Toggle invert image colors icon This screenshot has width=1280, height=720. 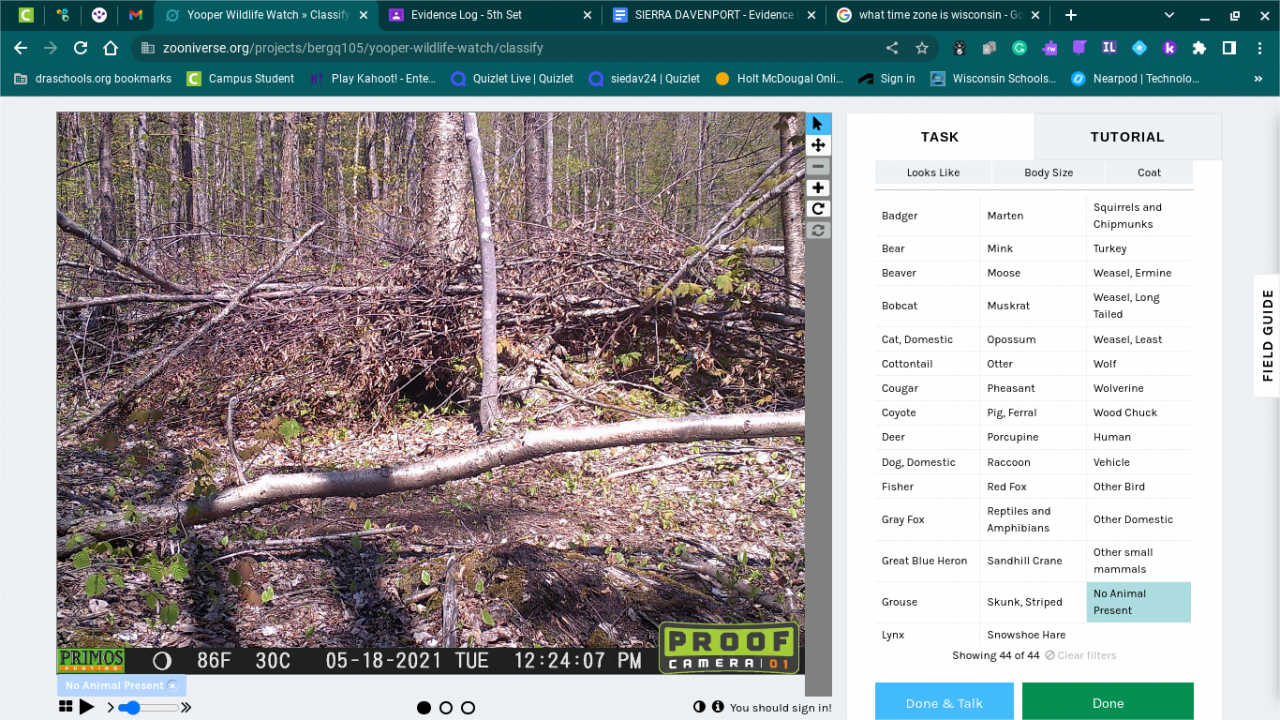click(x=699, y=707)
